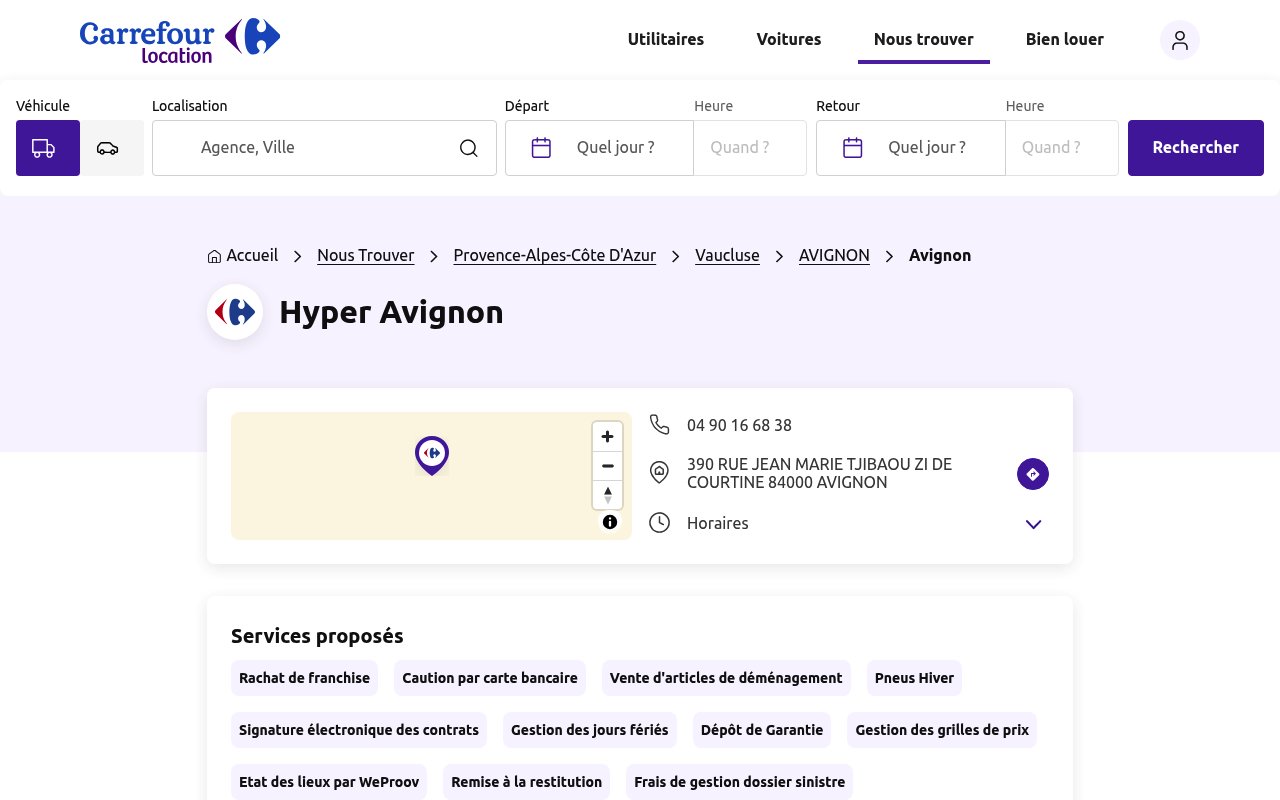Open directions with the purple route button
The width and height of the screenshot is (1280, 800).
pos(1033,474)
